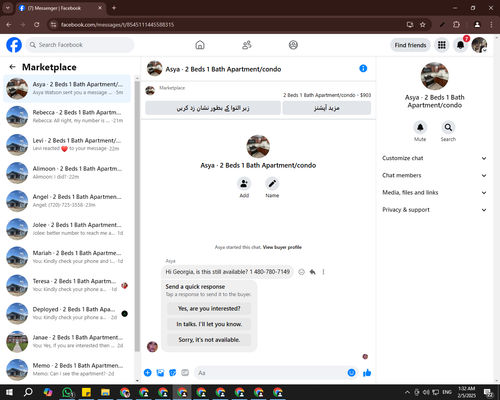Open account profile picture menu
The height and width of the screenshot is (400, 500).
(479, 45)
